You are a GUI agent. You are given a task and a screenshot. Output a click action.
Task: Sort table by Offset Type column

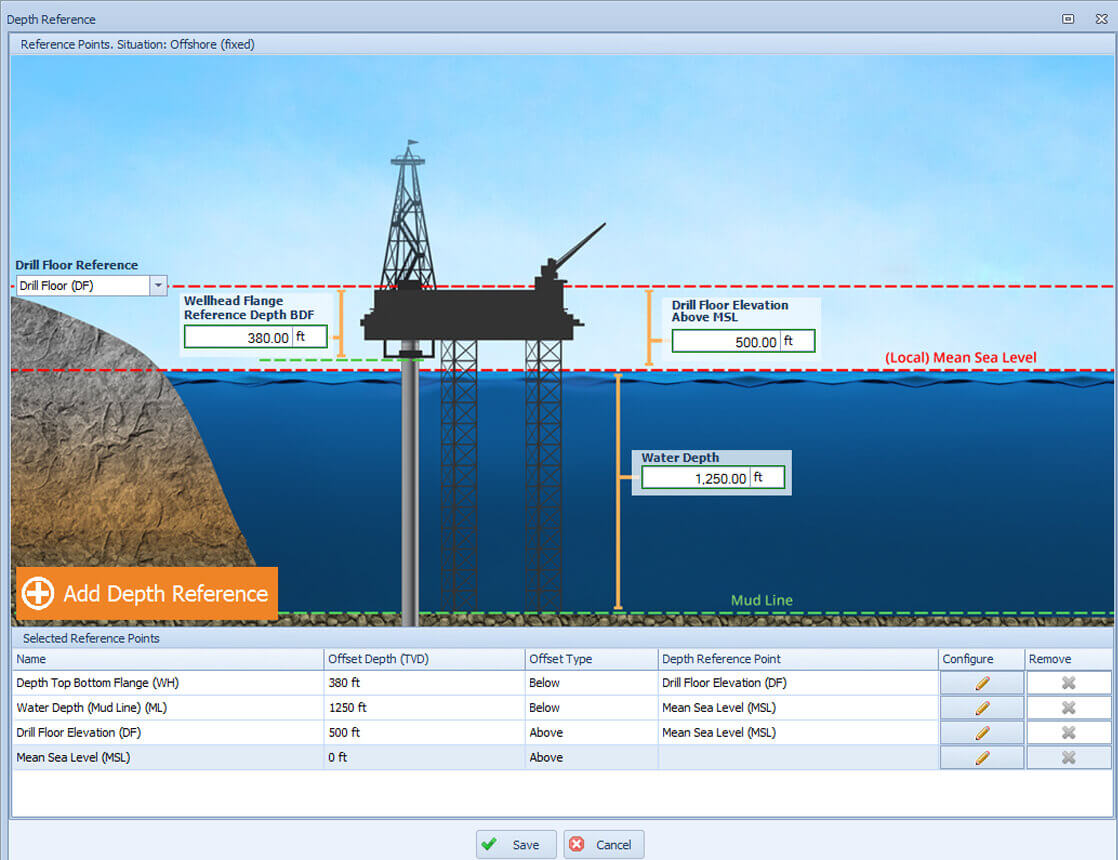590,659
